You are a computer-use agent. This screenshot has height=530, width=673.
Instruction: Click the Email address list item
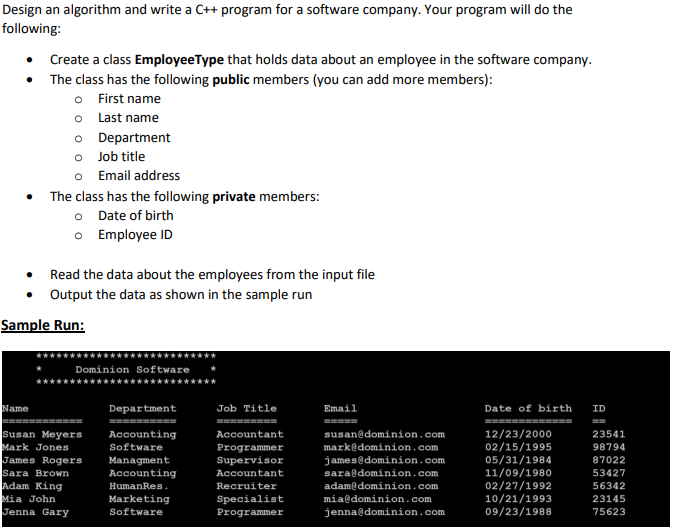(x=139, y=176)
